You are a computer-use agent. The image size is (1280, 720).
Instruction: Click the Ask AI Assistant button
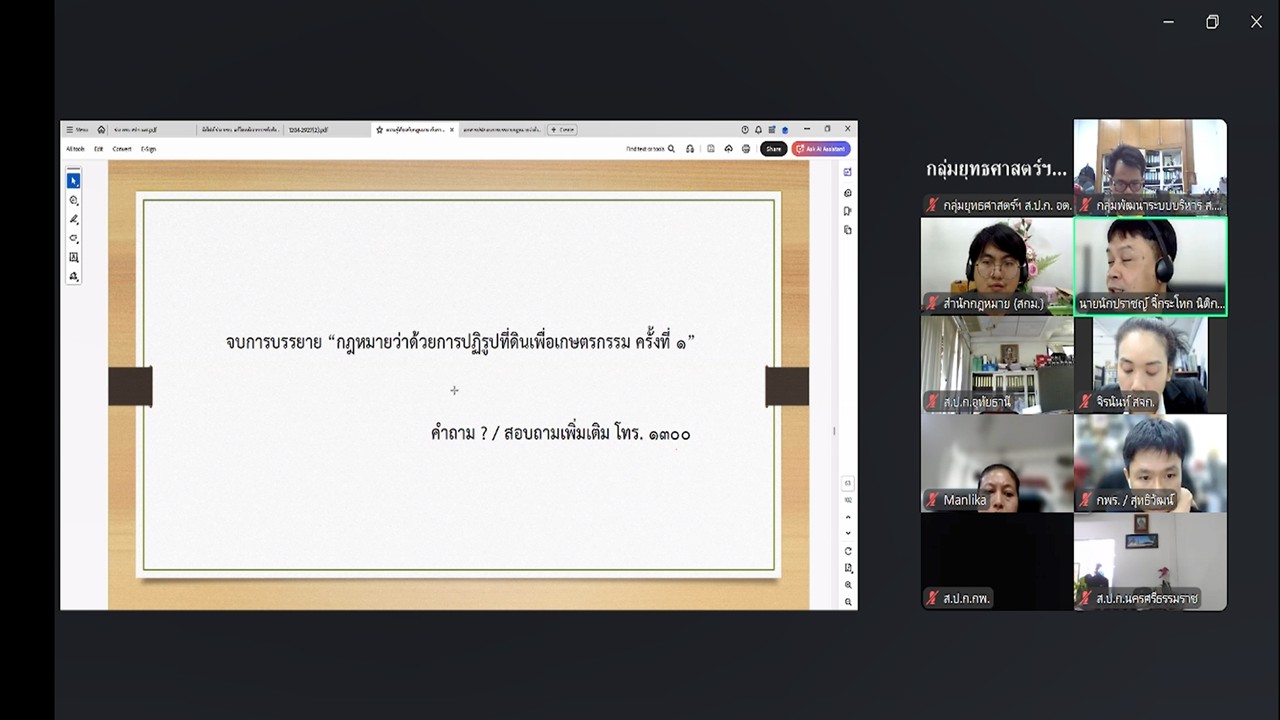pos(820,148)
